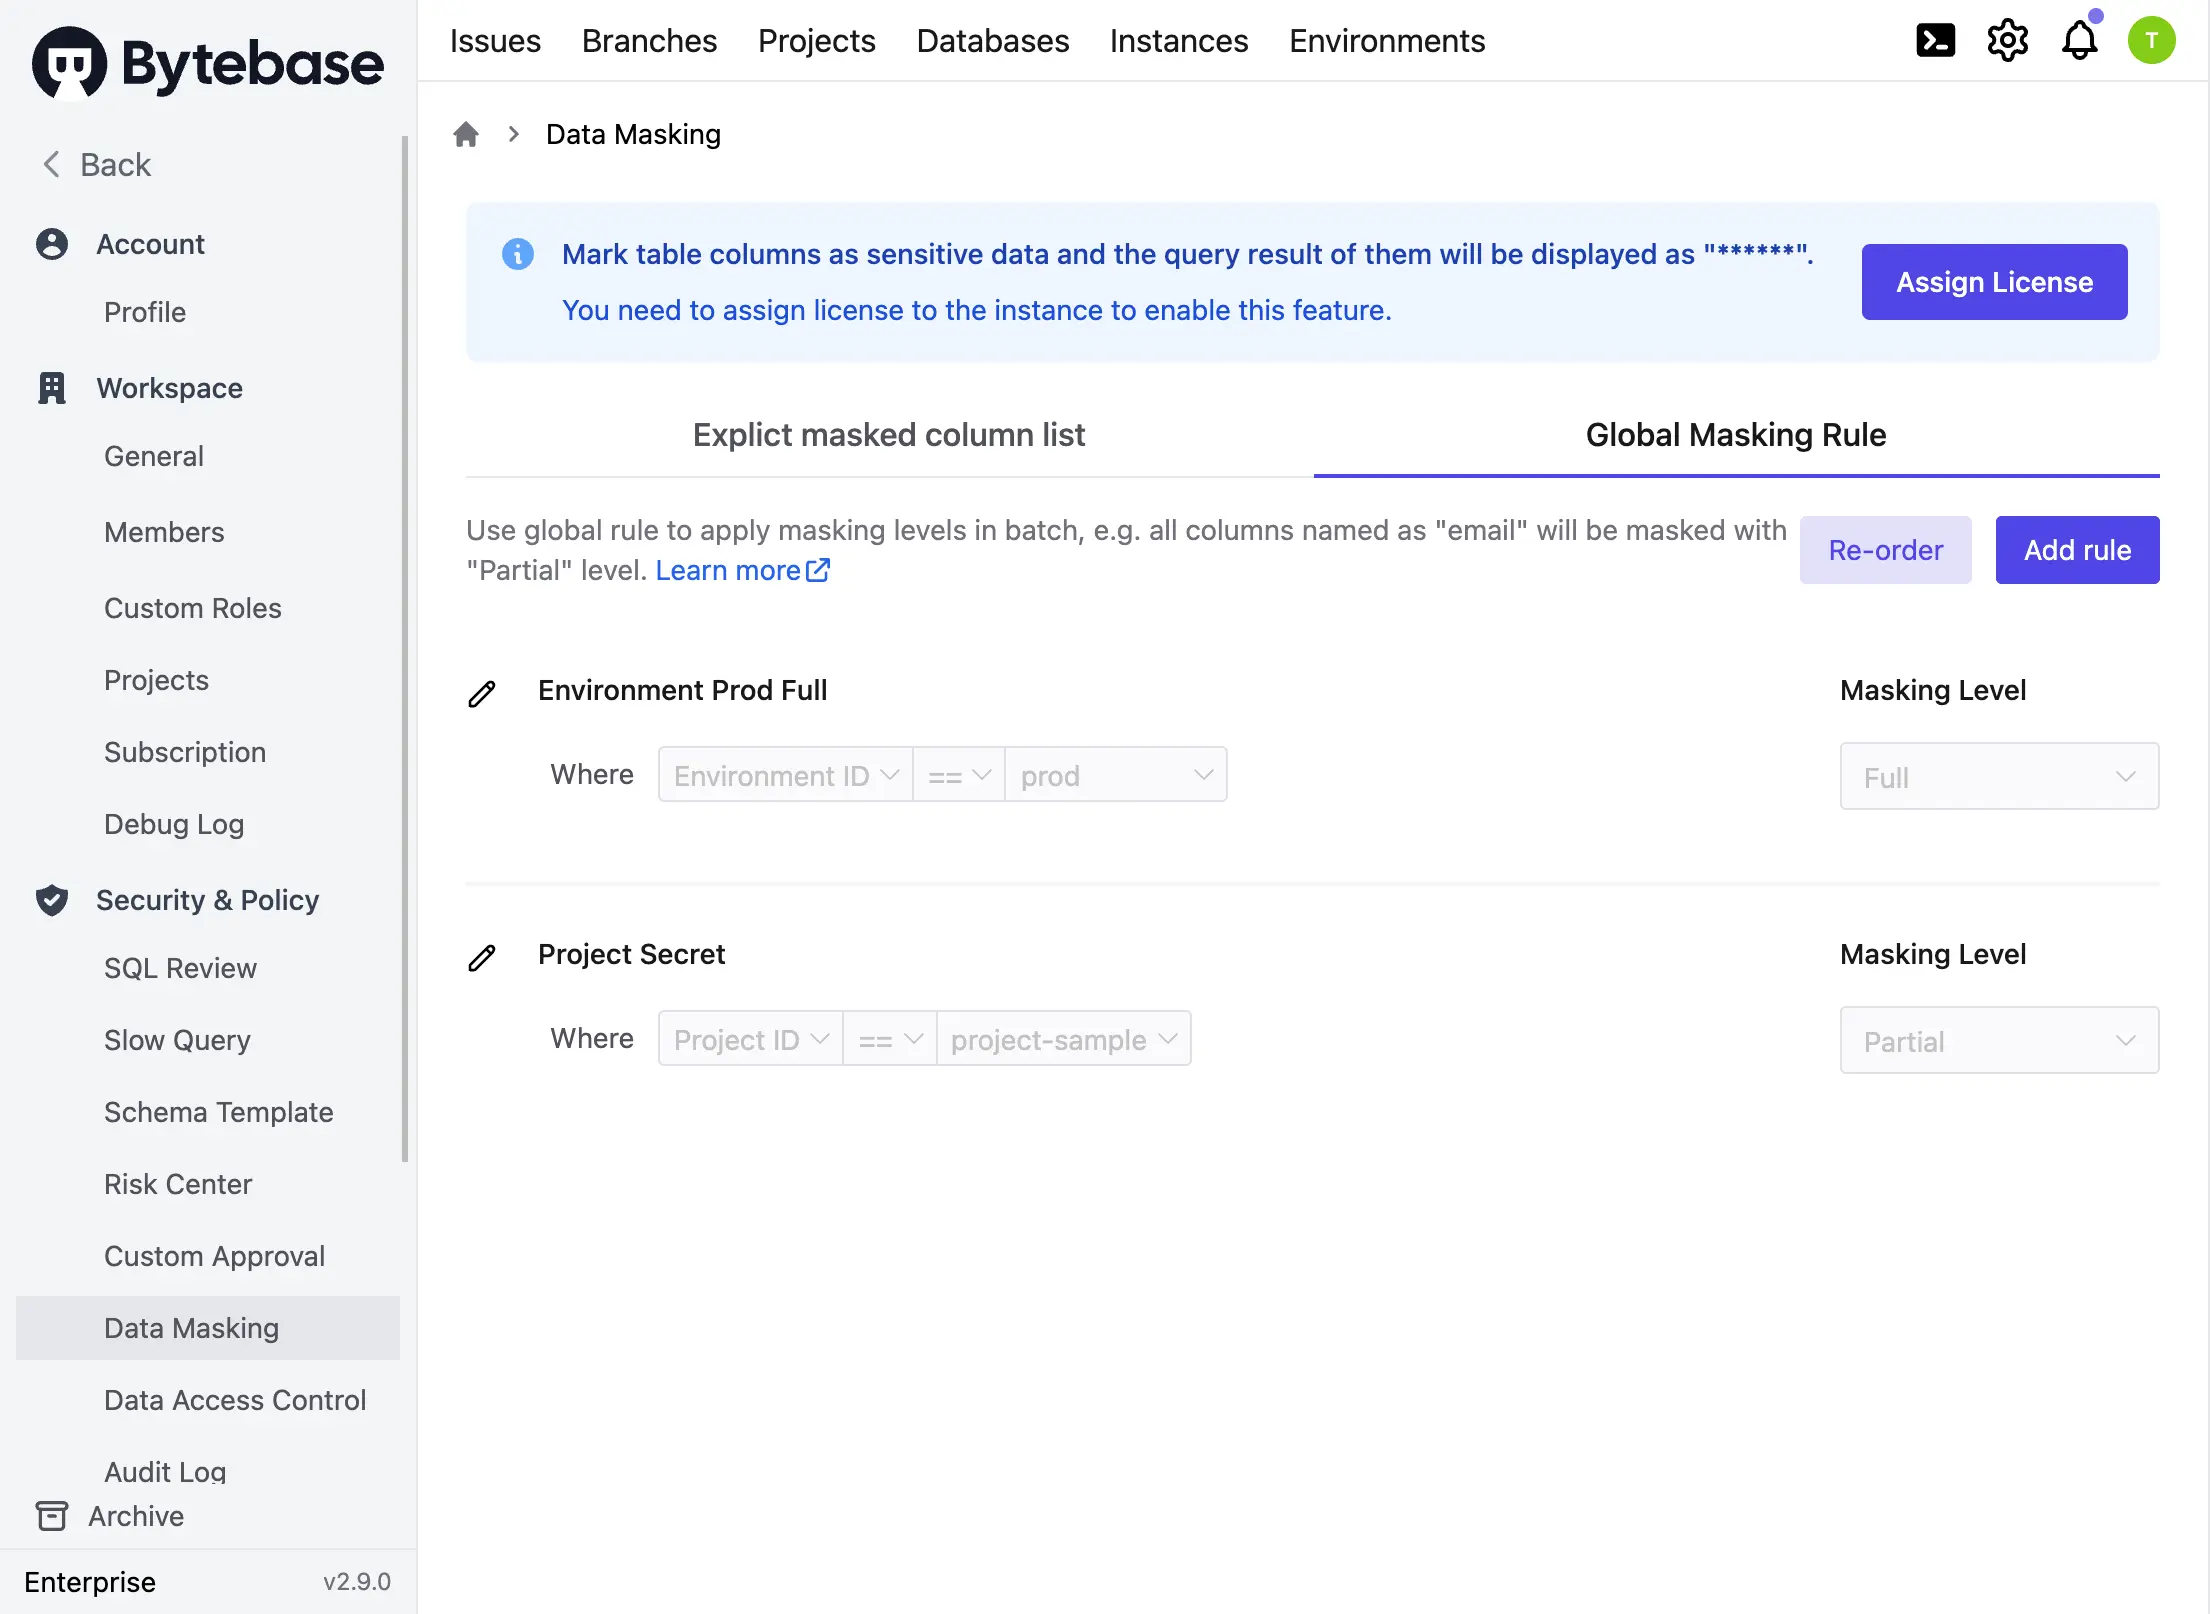Open the notifications bell
This screenshot has height=1614, width=2210.
(x=2079, y=41)
